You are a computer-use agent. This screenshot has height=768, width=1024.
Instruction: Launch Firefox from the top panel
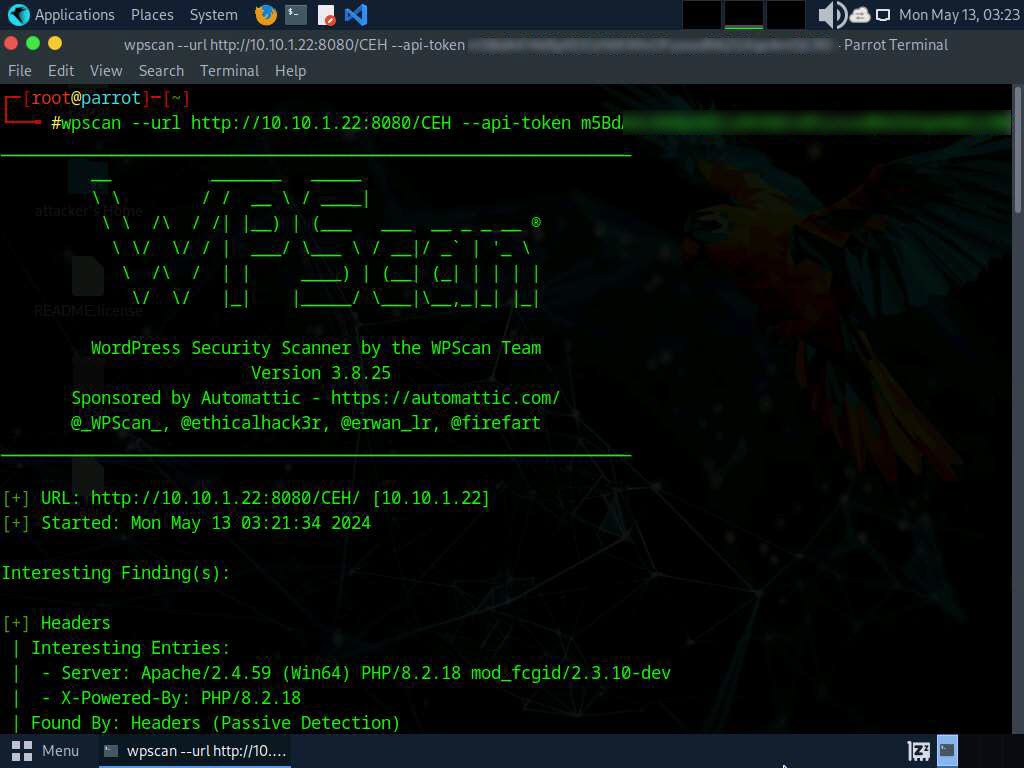click(x=266, y=15)
